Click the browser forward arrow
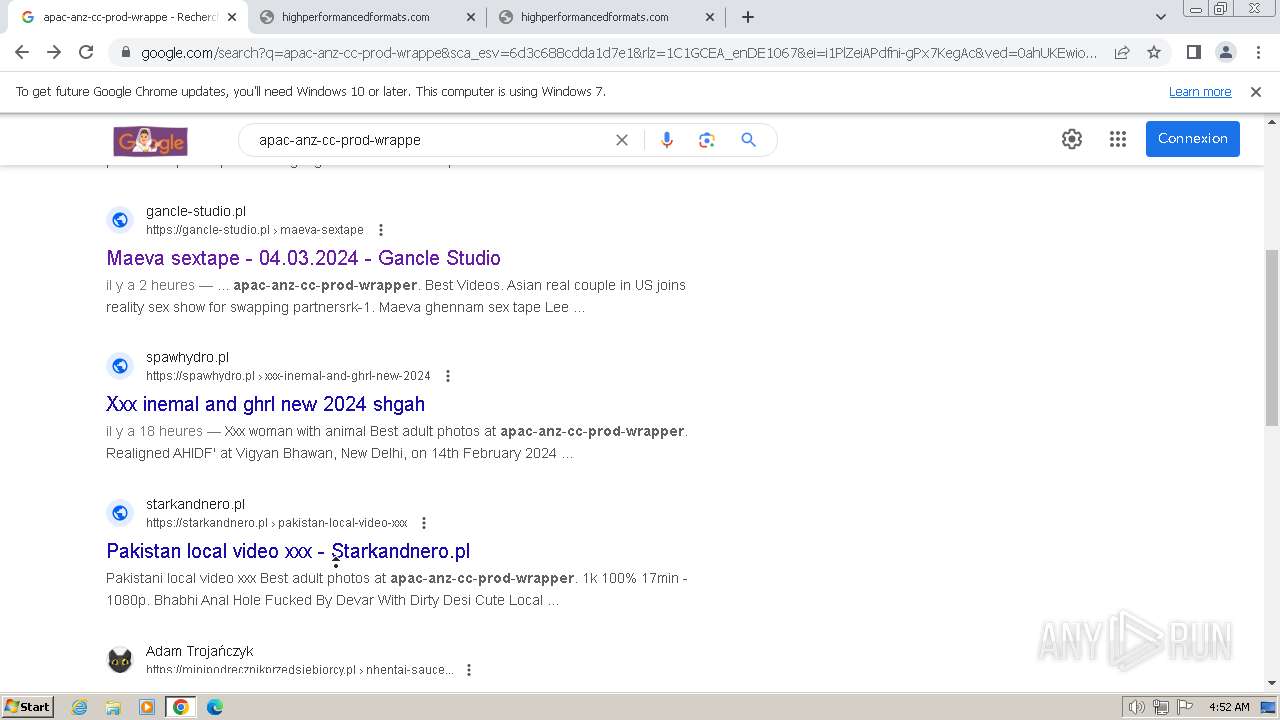The width and height of the screenshot is (1280, 720). [x=54, y=52]
